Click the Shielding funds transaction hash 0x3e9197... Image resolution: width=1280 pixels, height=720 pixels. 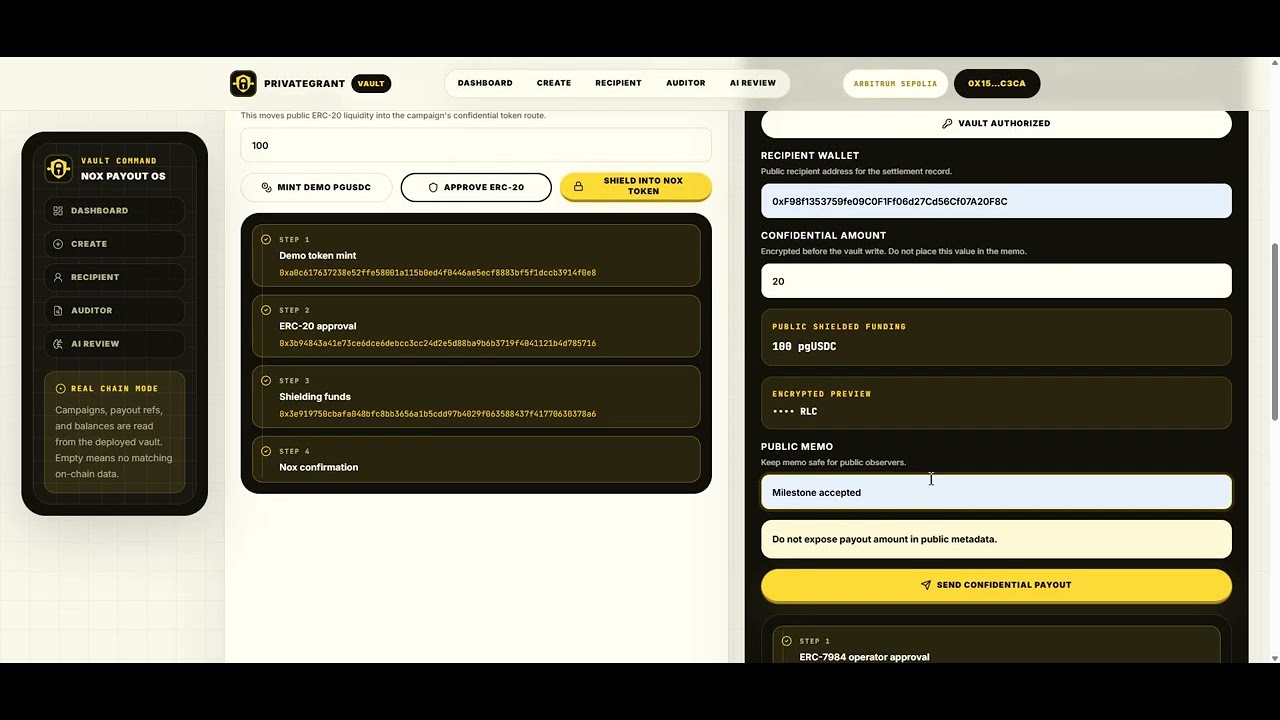tap(437, 414)
